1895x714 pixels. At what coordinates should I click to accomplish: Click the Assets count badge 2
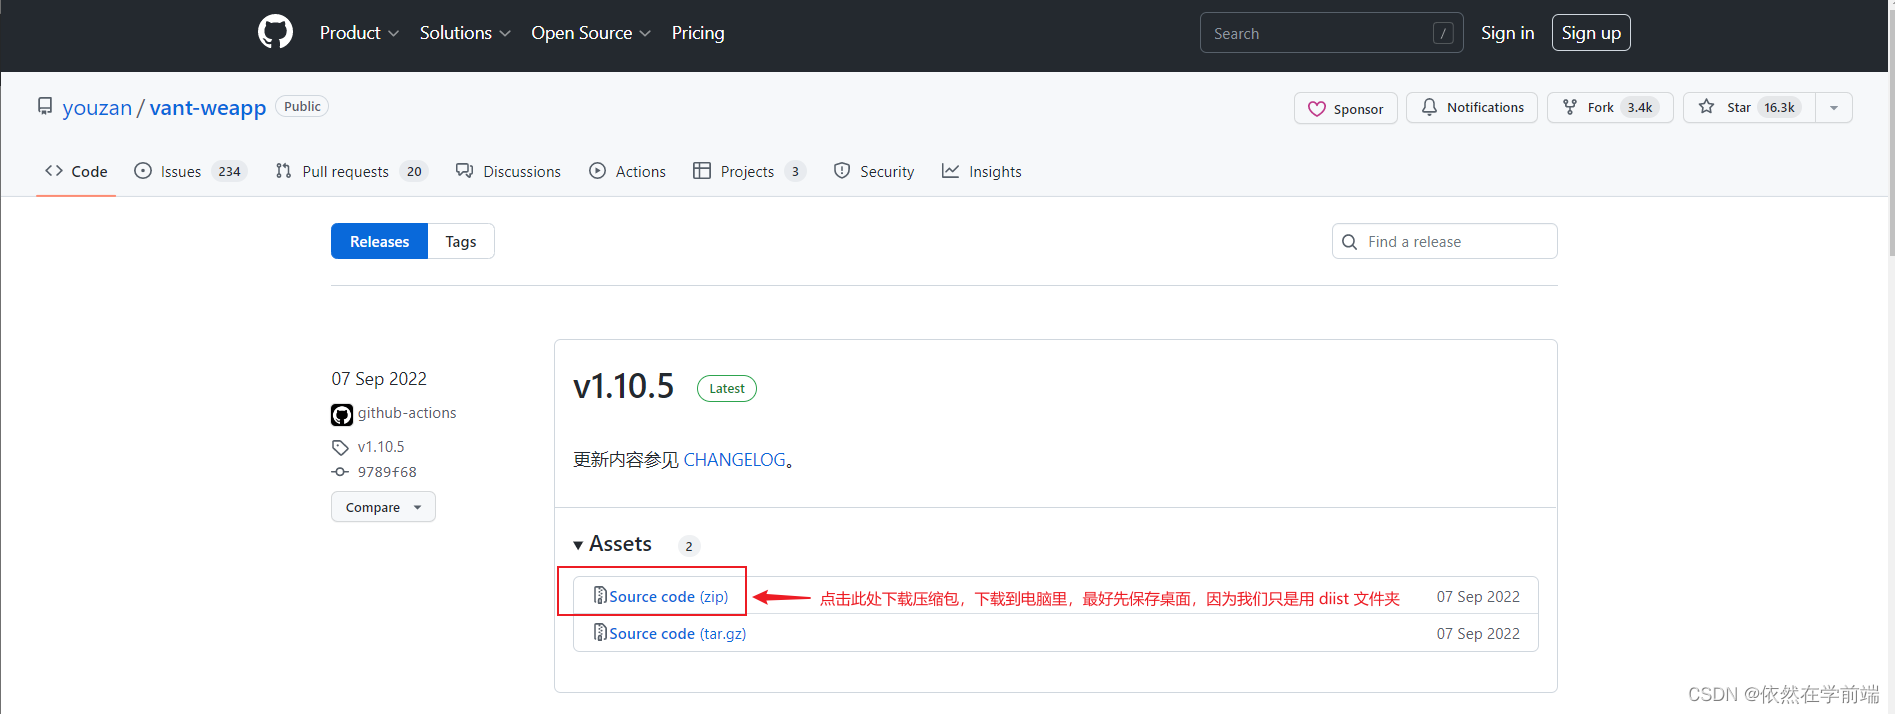(x=689, y=546)
